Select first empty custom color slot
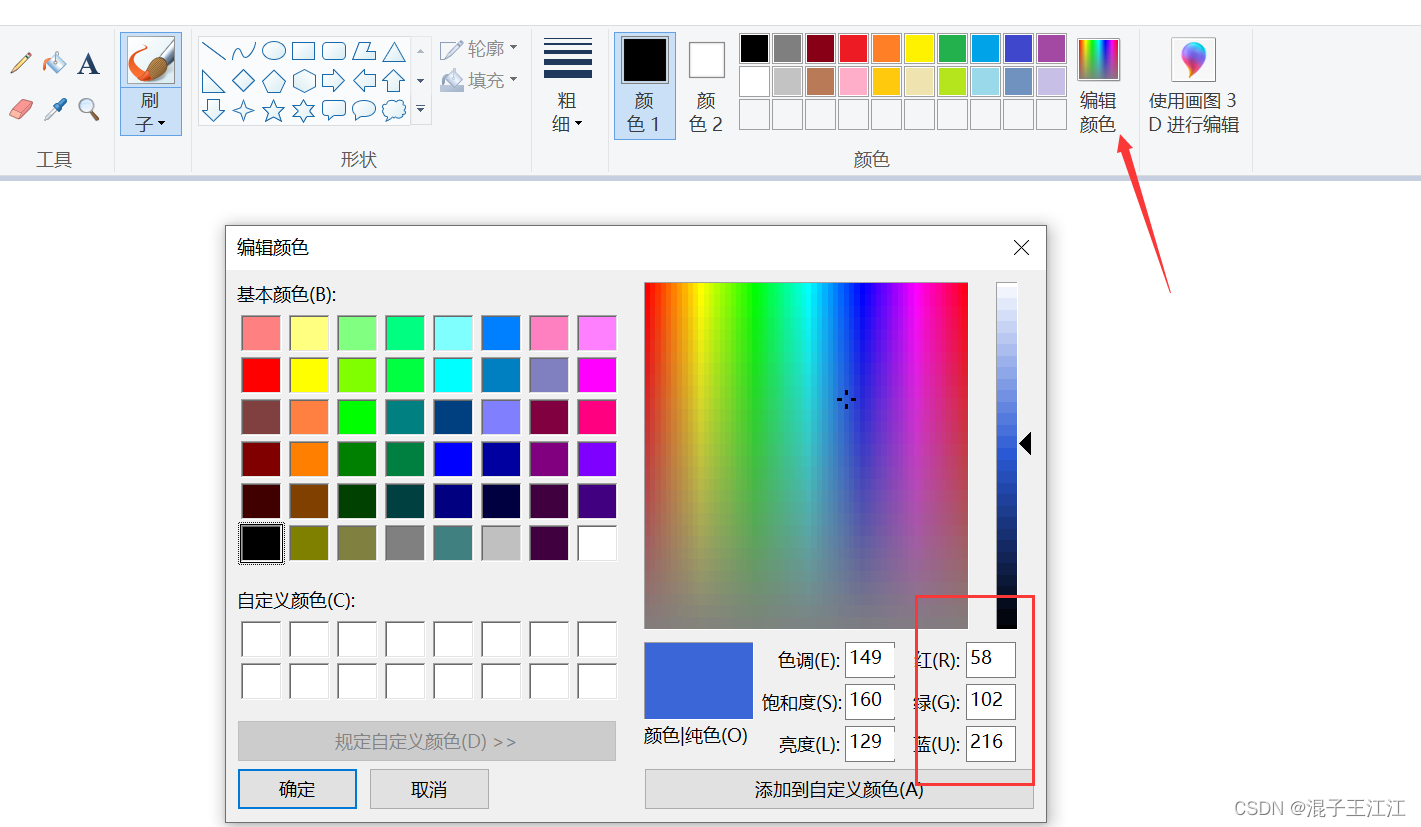1421x827 pixels. point(261,639)
